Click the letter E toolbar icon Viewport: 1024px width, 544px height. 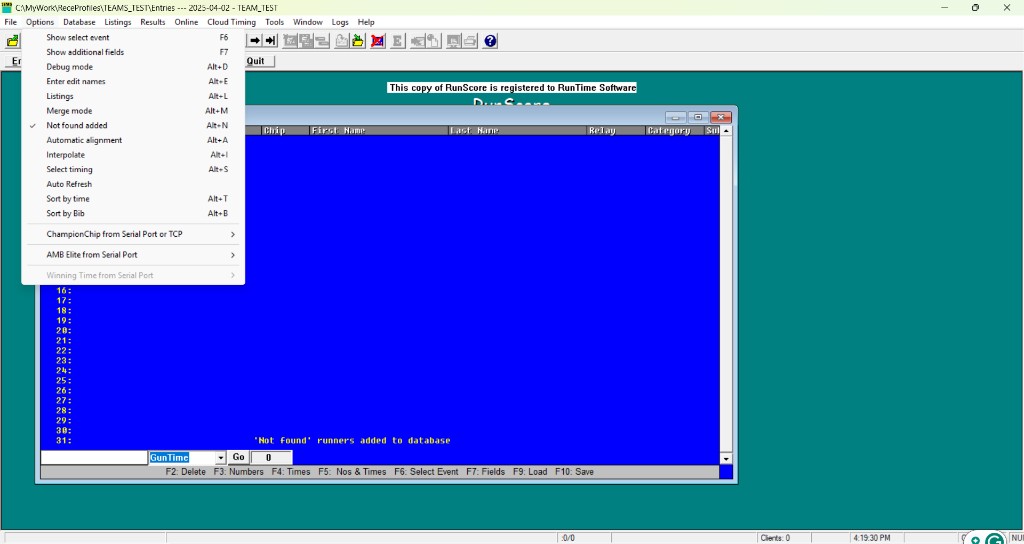click(x=396, y=41)
